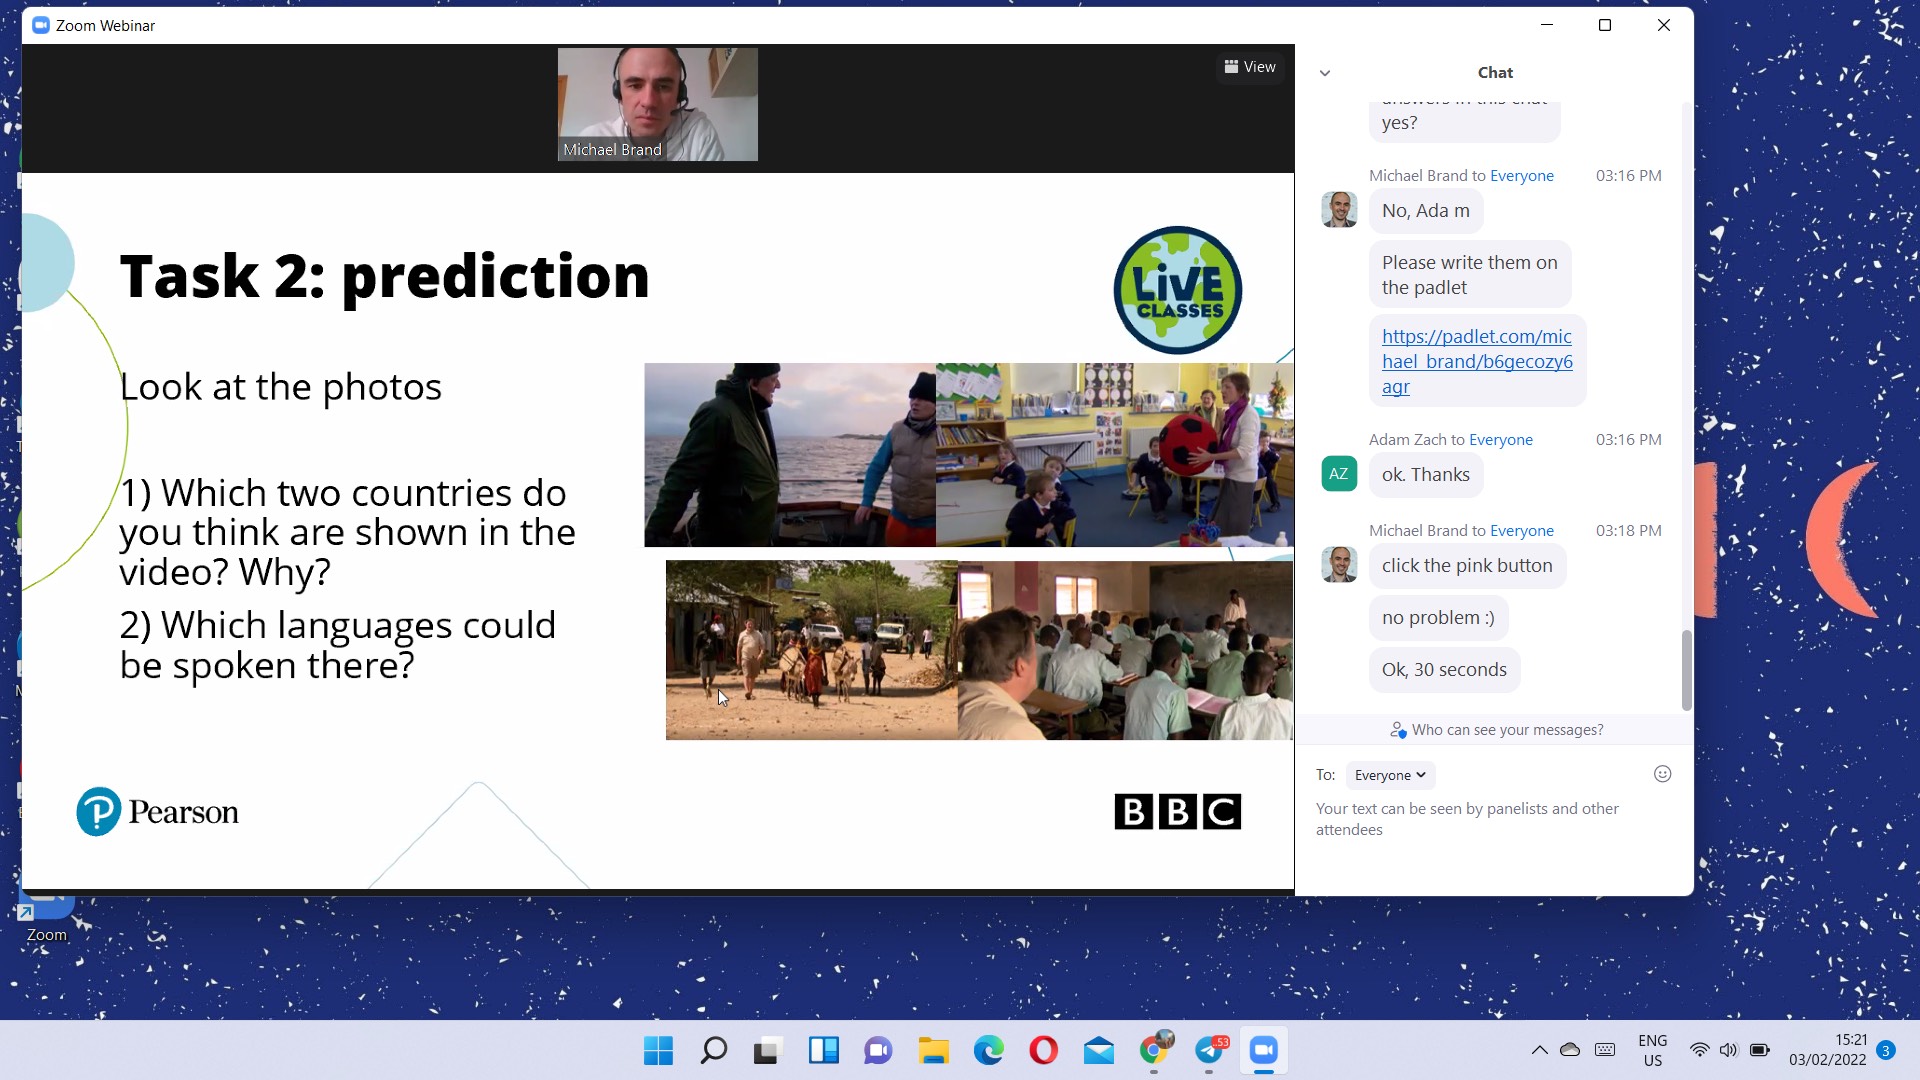Show hidden system tray icons
The image size is (1920, 1080).
pos(1539,1050)
